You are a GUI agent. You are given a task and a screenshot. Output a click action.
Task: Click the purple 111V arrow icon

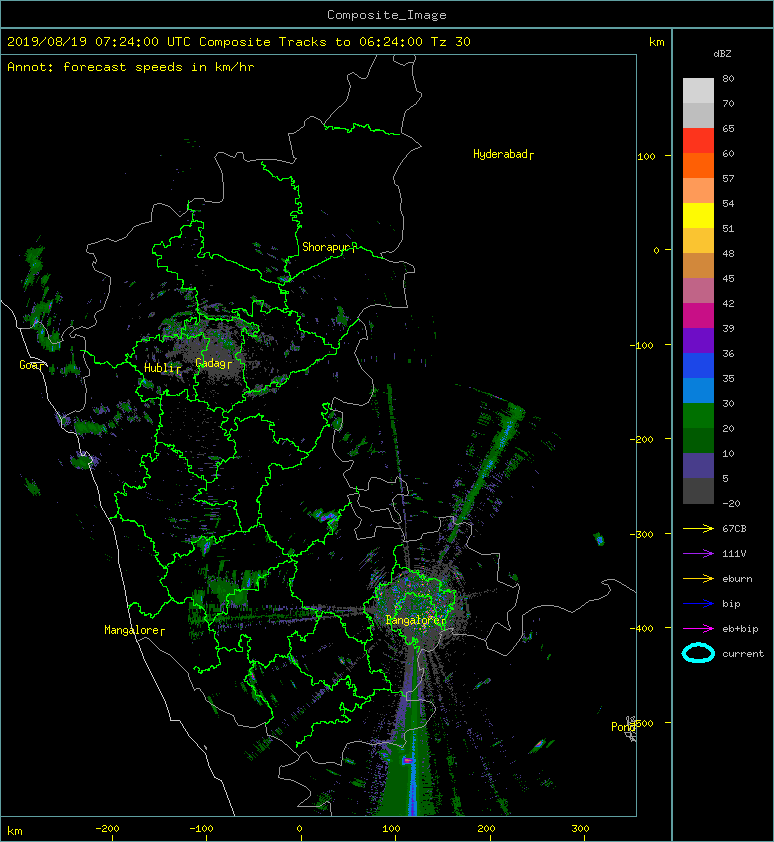(698, 554)
